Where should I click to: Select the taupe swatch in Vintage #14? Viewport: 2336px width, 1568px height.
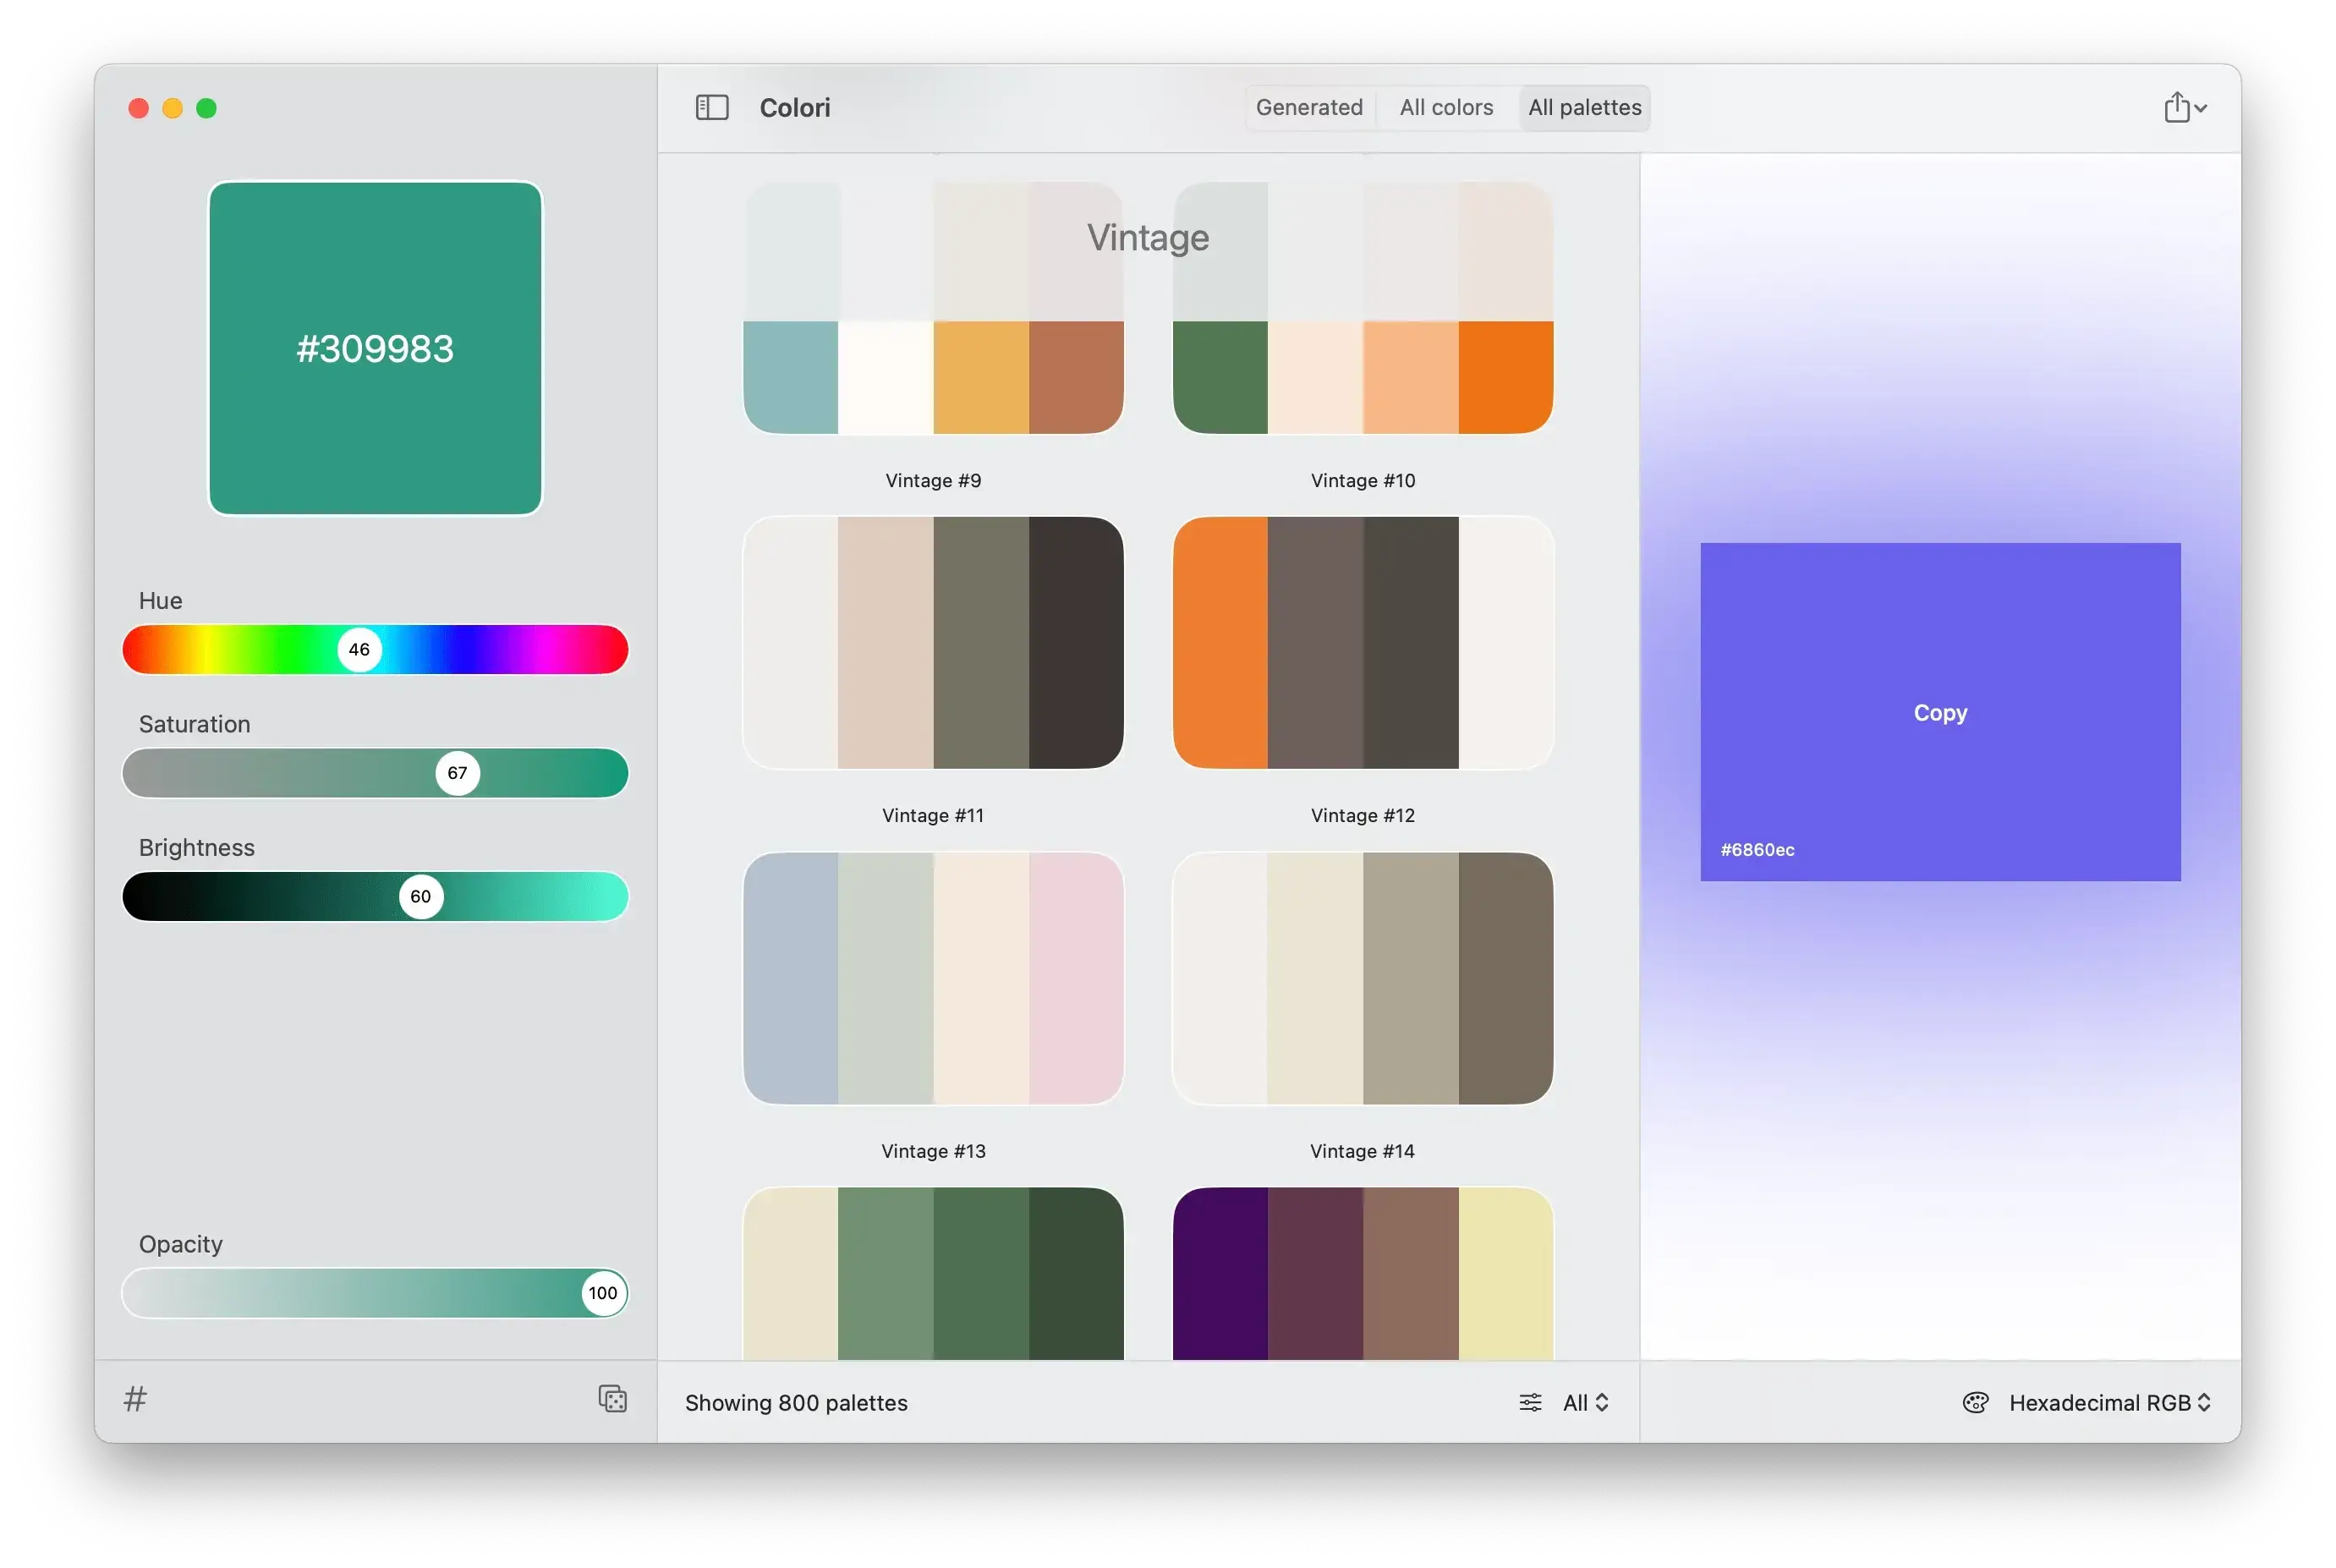pyautogui.click(x=1411, y=978)
